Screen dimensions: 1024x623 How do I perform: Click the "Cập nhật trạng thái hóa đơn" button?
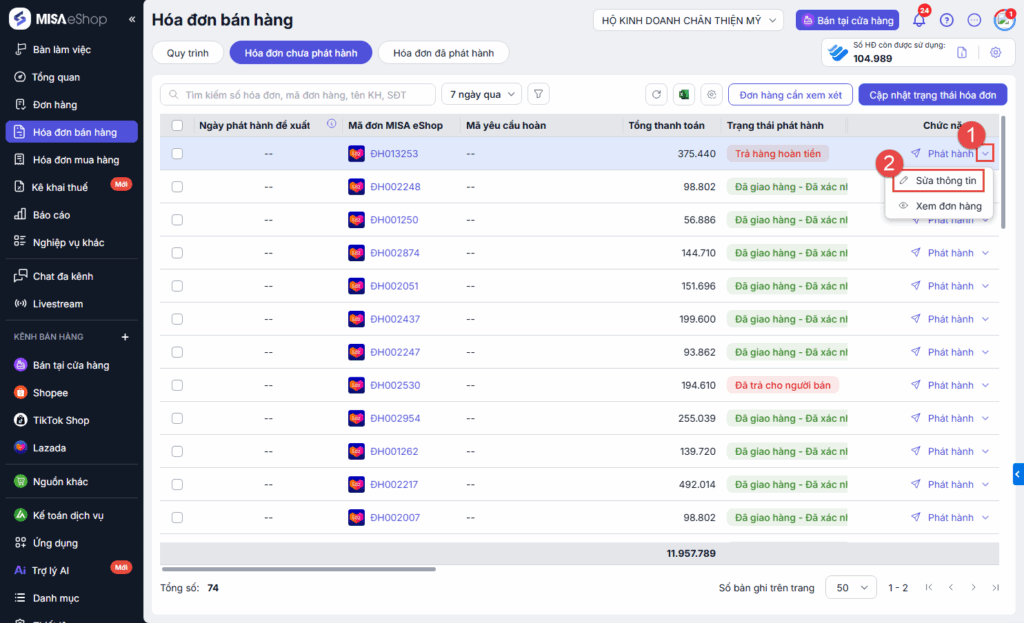[932, 94]
